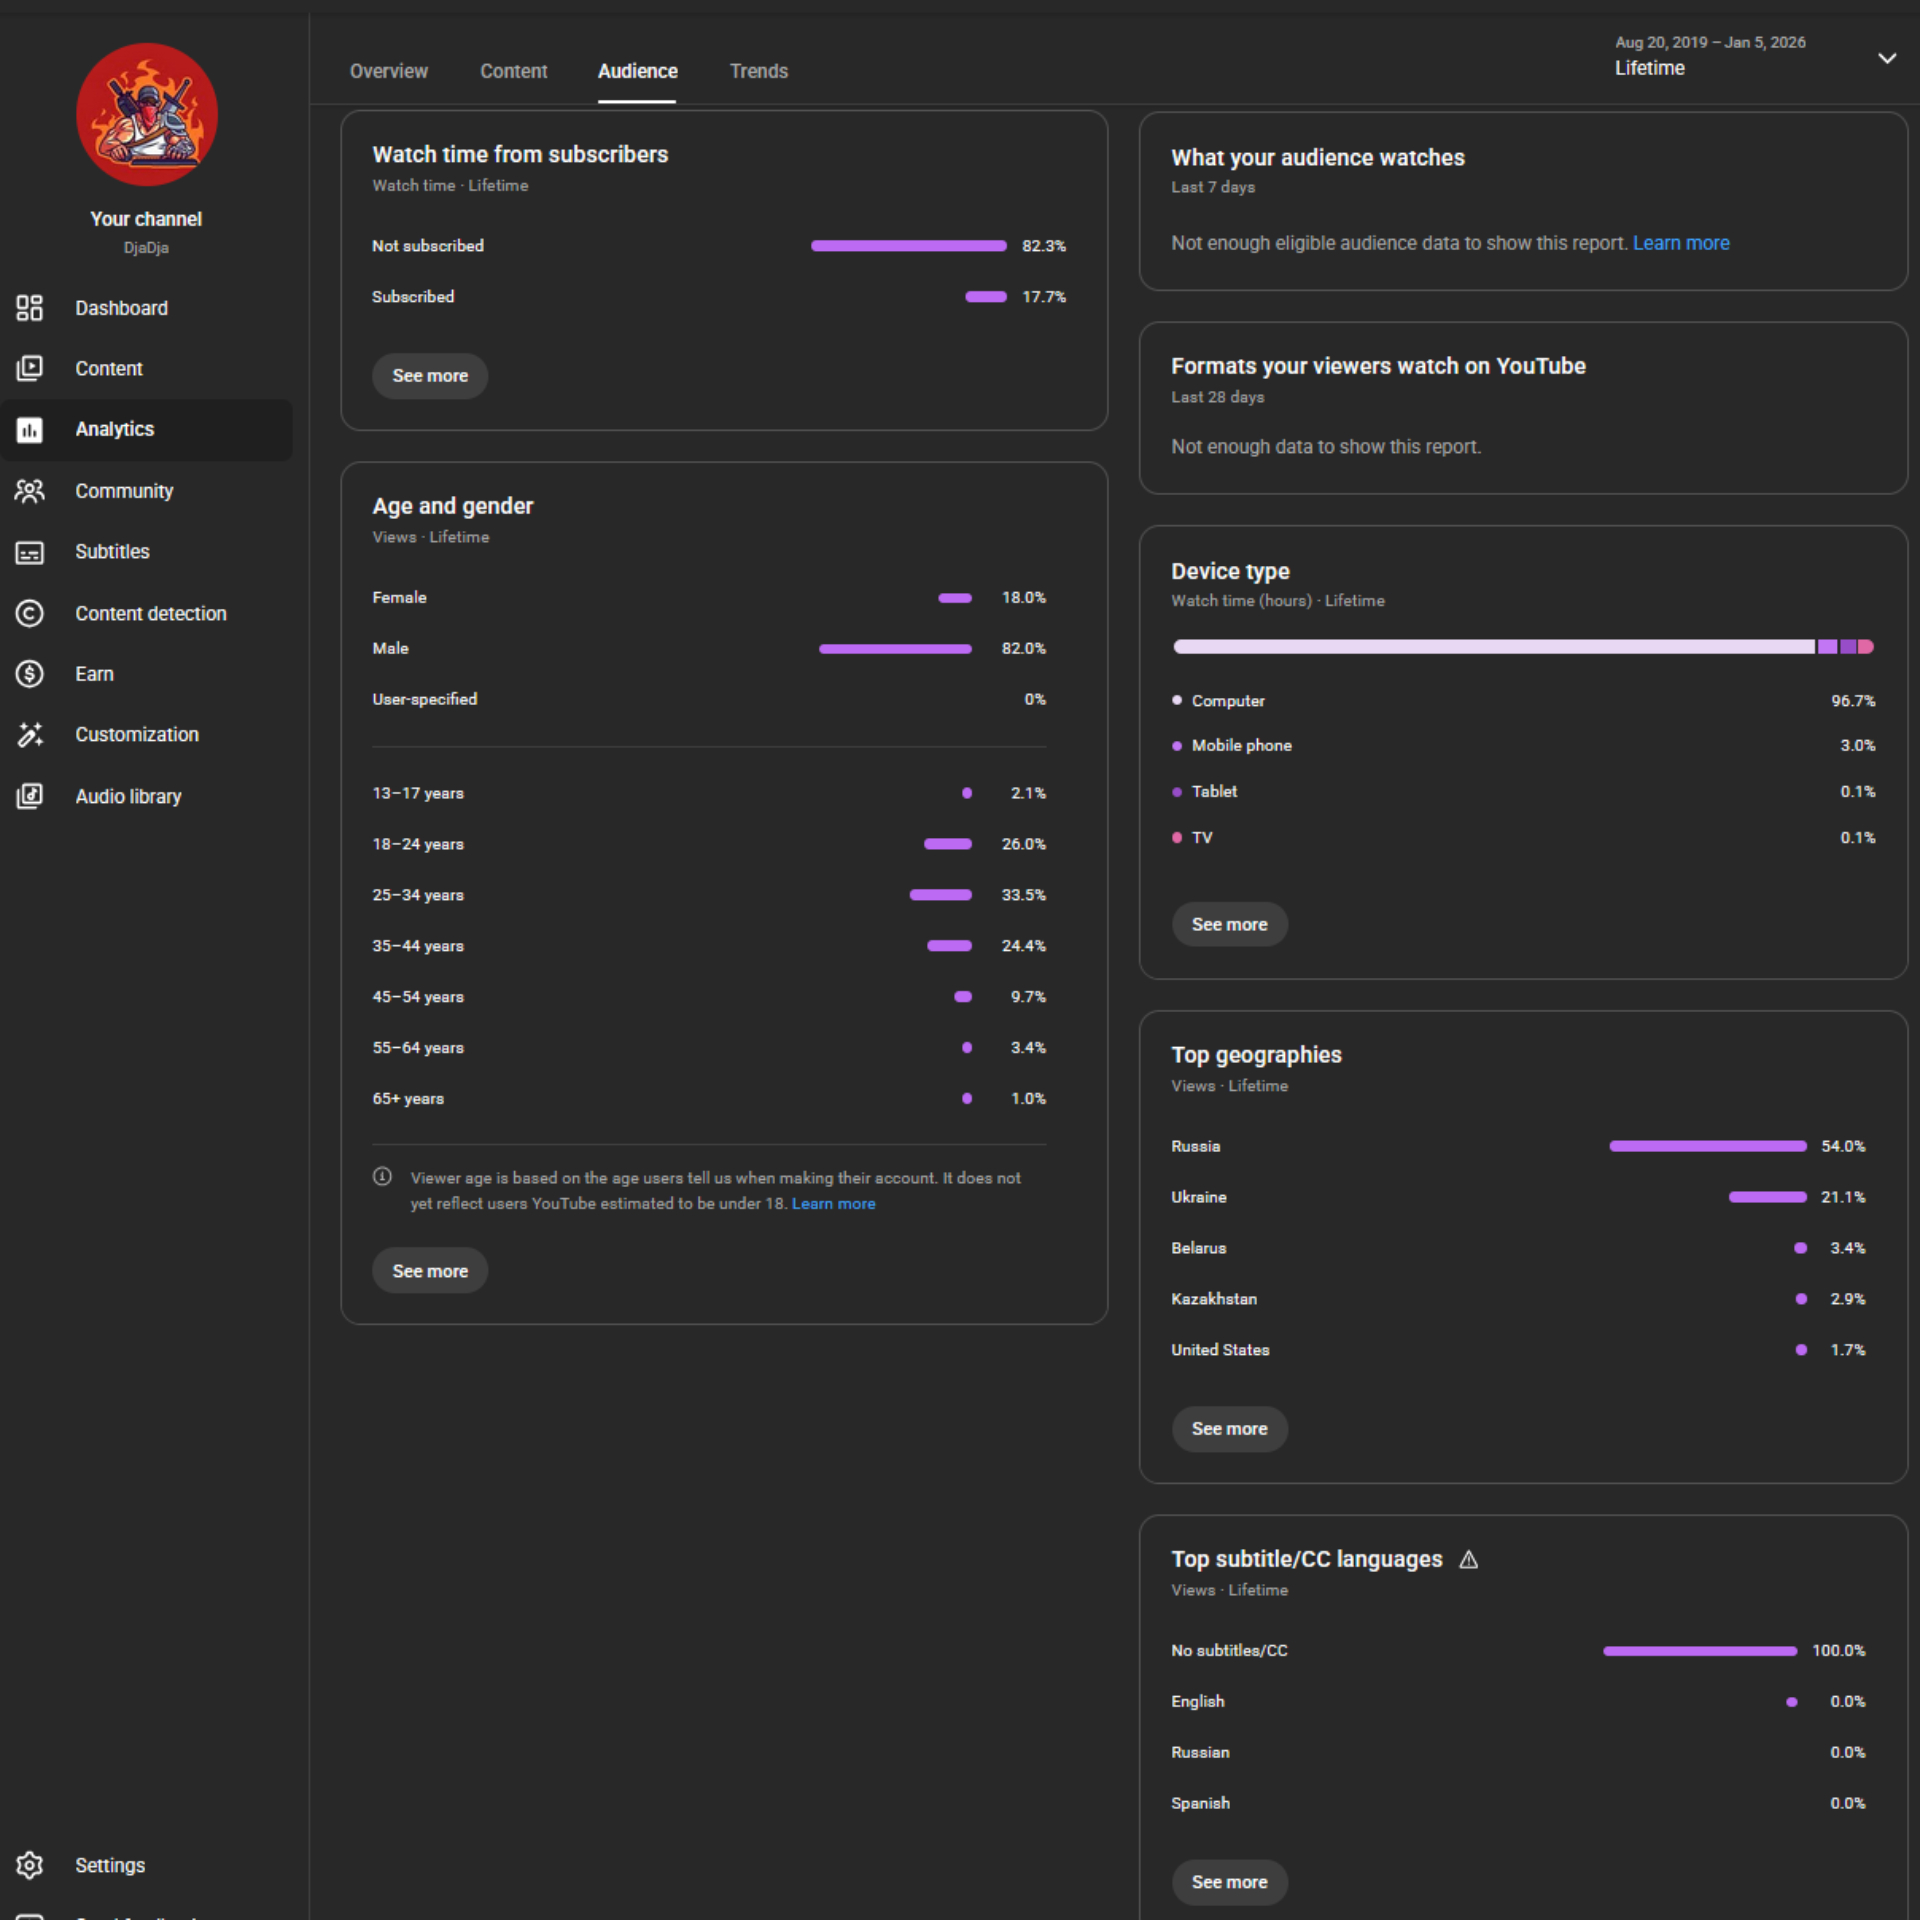The image size is (1920, 1920).
Task: Click the Content detection copyright icon
Action: (30, 613)
